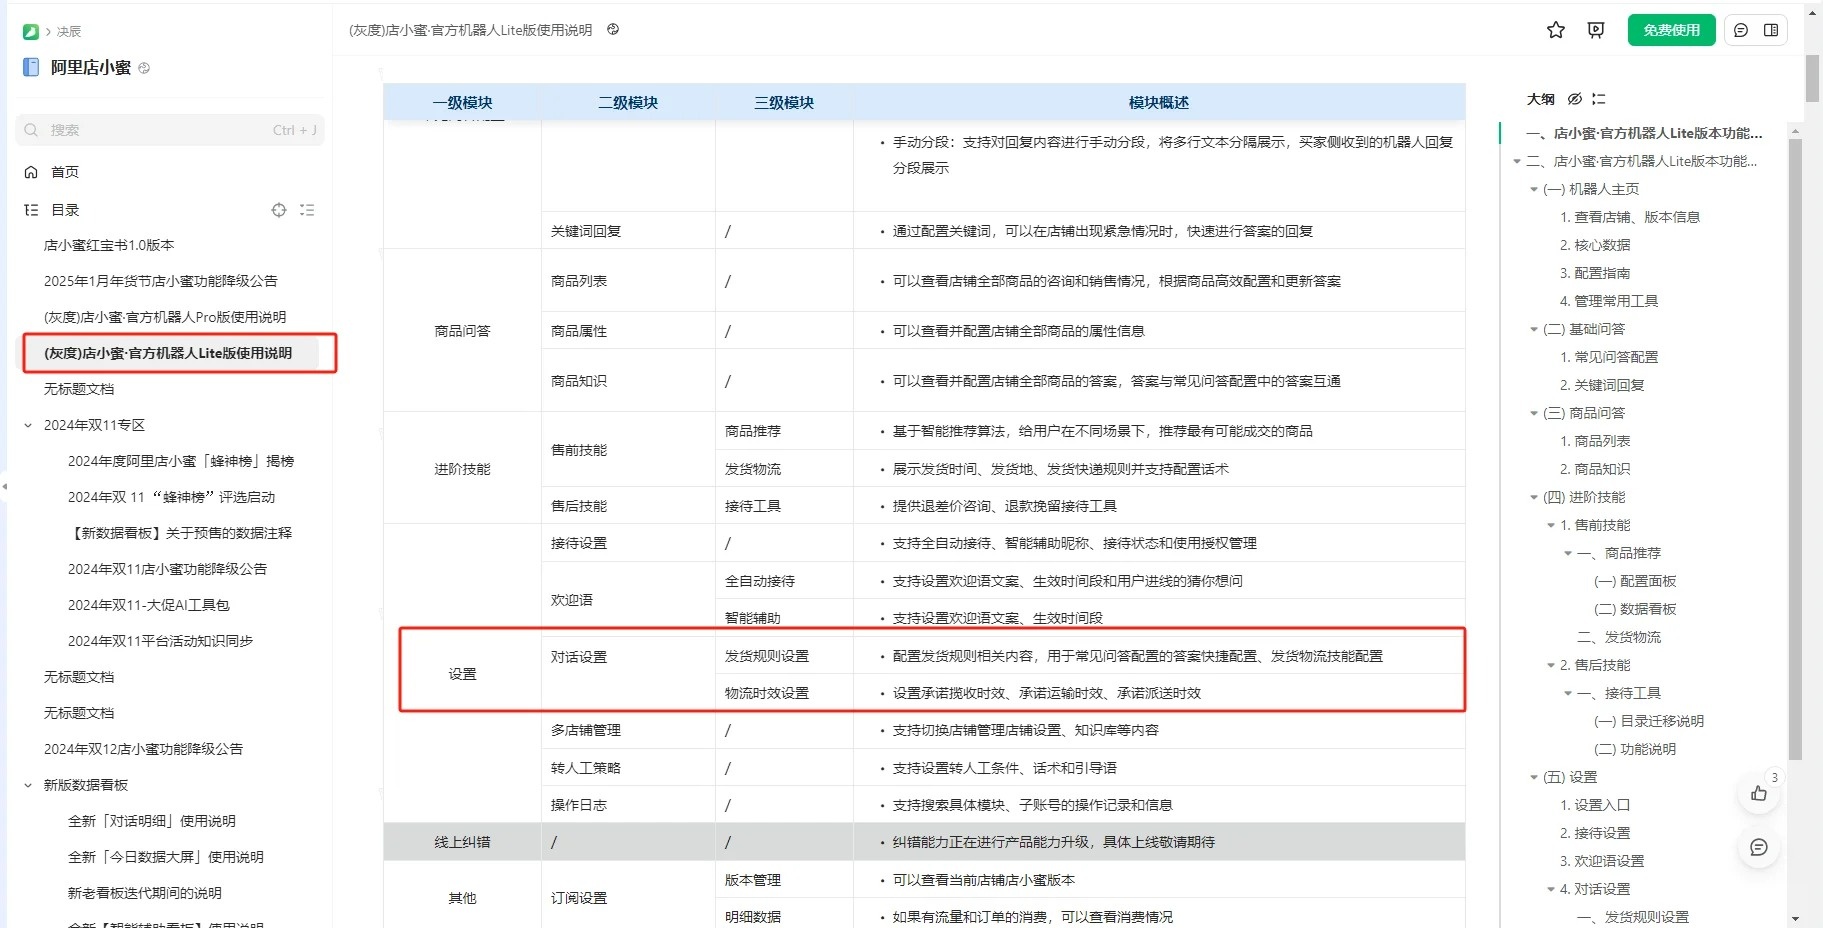
Task: Jump to outline item 2. 核心数据
Action: pyautogui.click(x=1595, y=245)
